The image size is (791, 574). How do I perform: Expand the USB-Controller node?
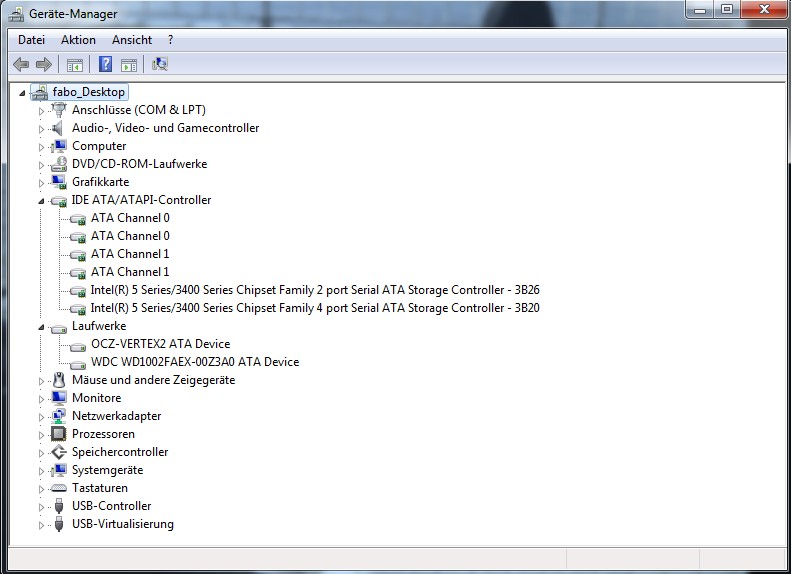click(41, 507)
